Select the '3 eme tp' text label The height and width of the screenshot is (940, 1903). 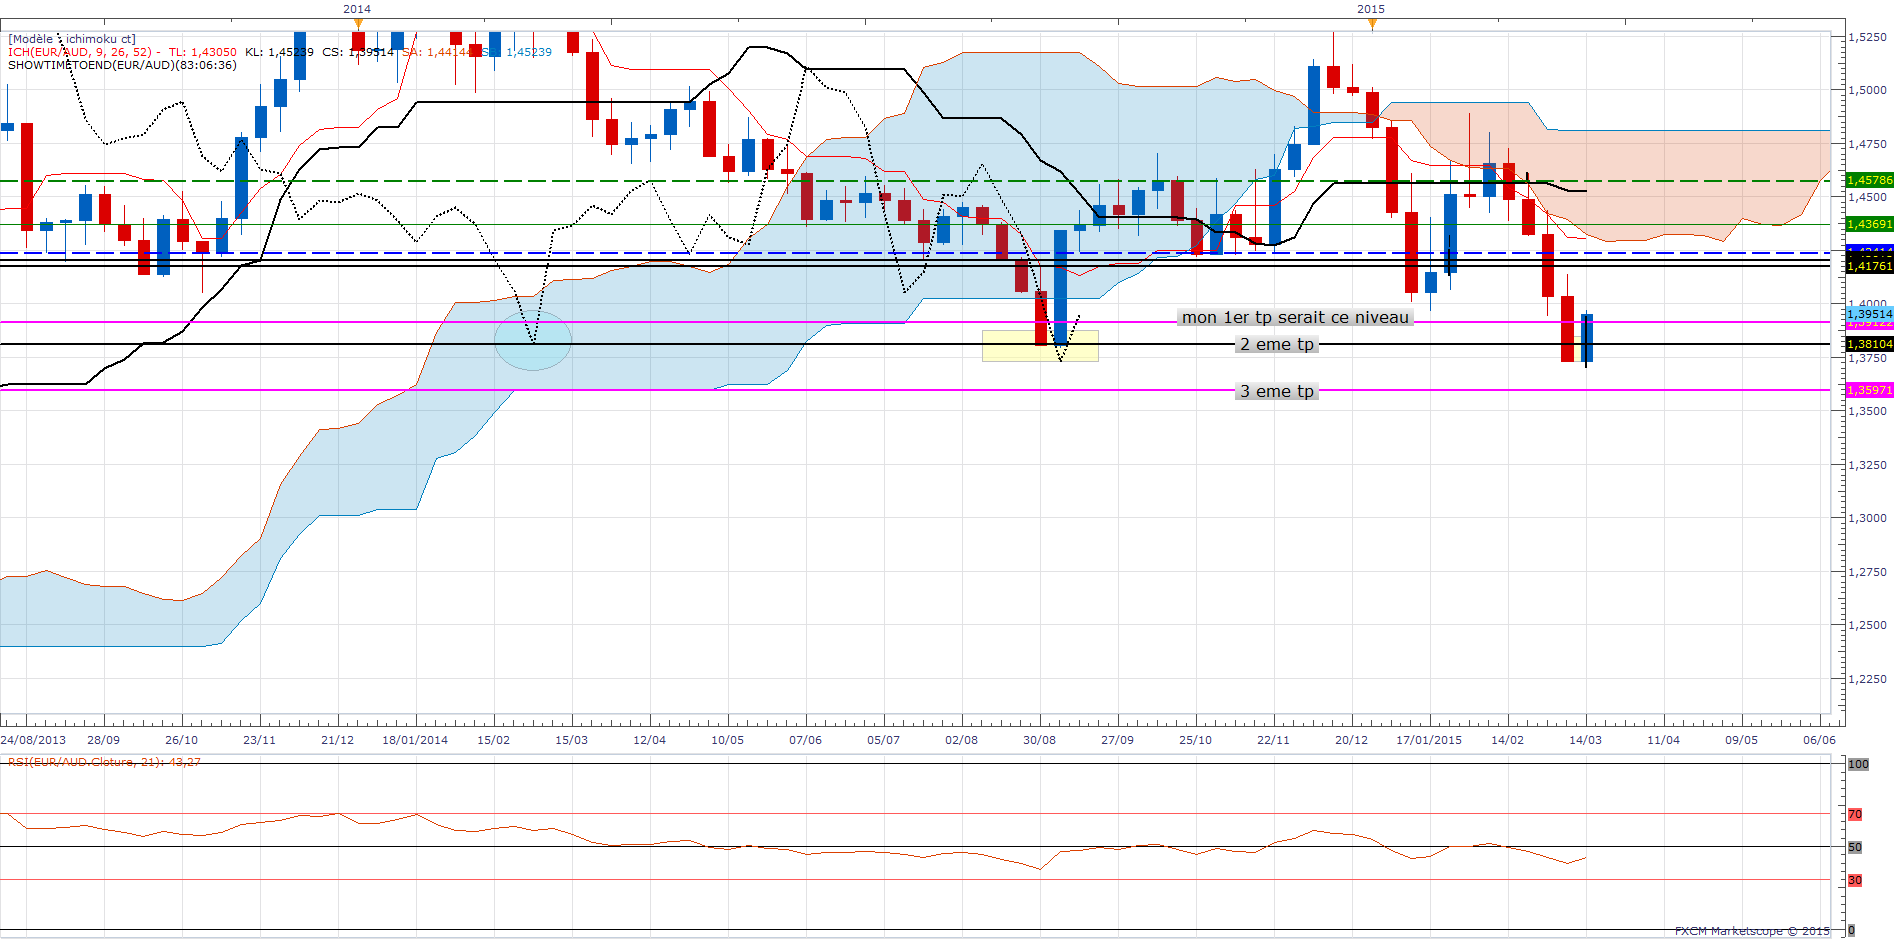[1277, 391]
